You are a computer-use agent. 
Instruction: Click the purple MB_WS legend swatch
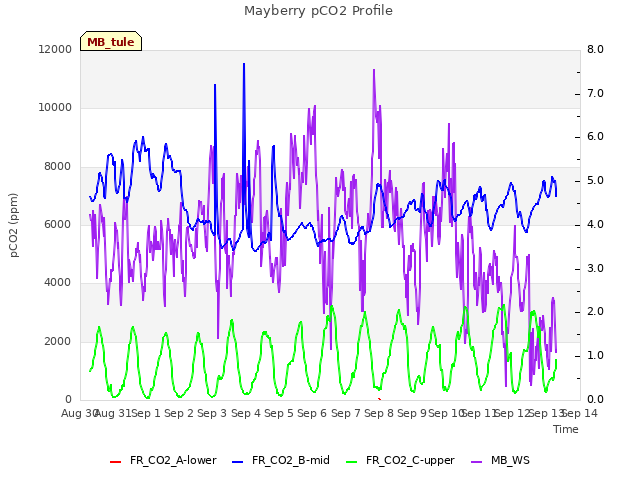[477, 462]
